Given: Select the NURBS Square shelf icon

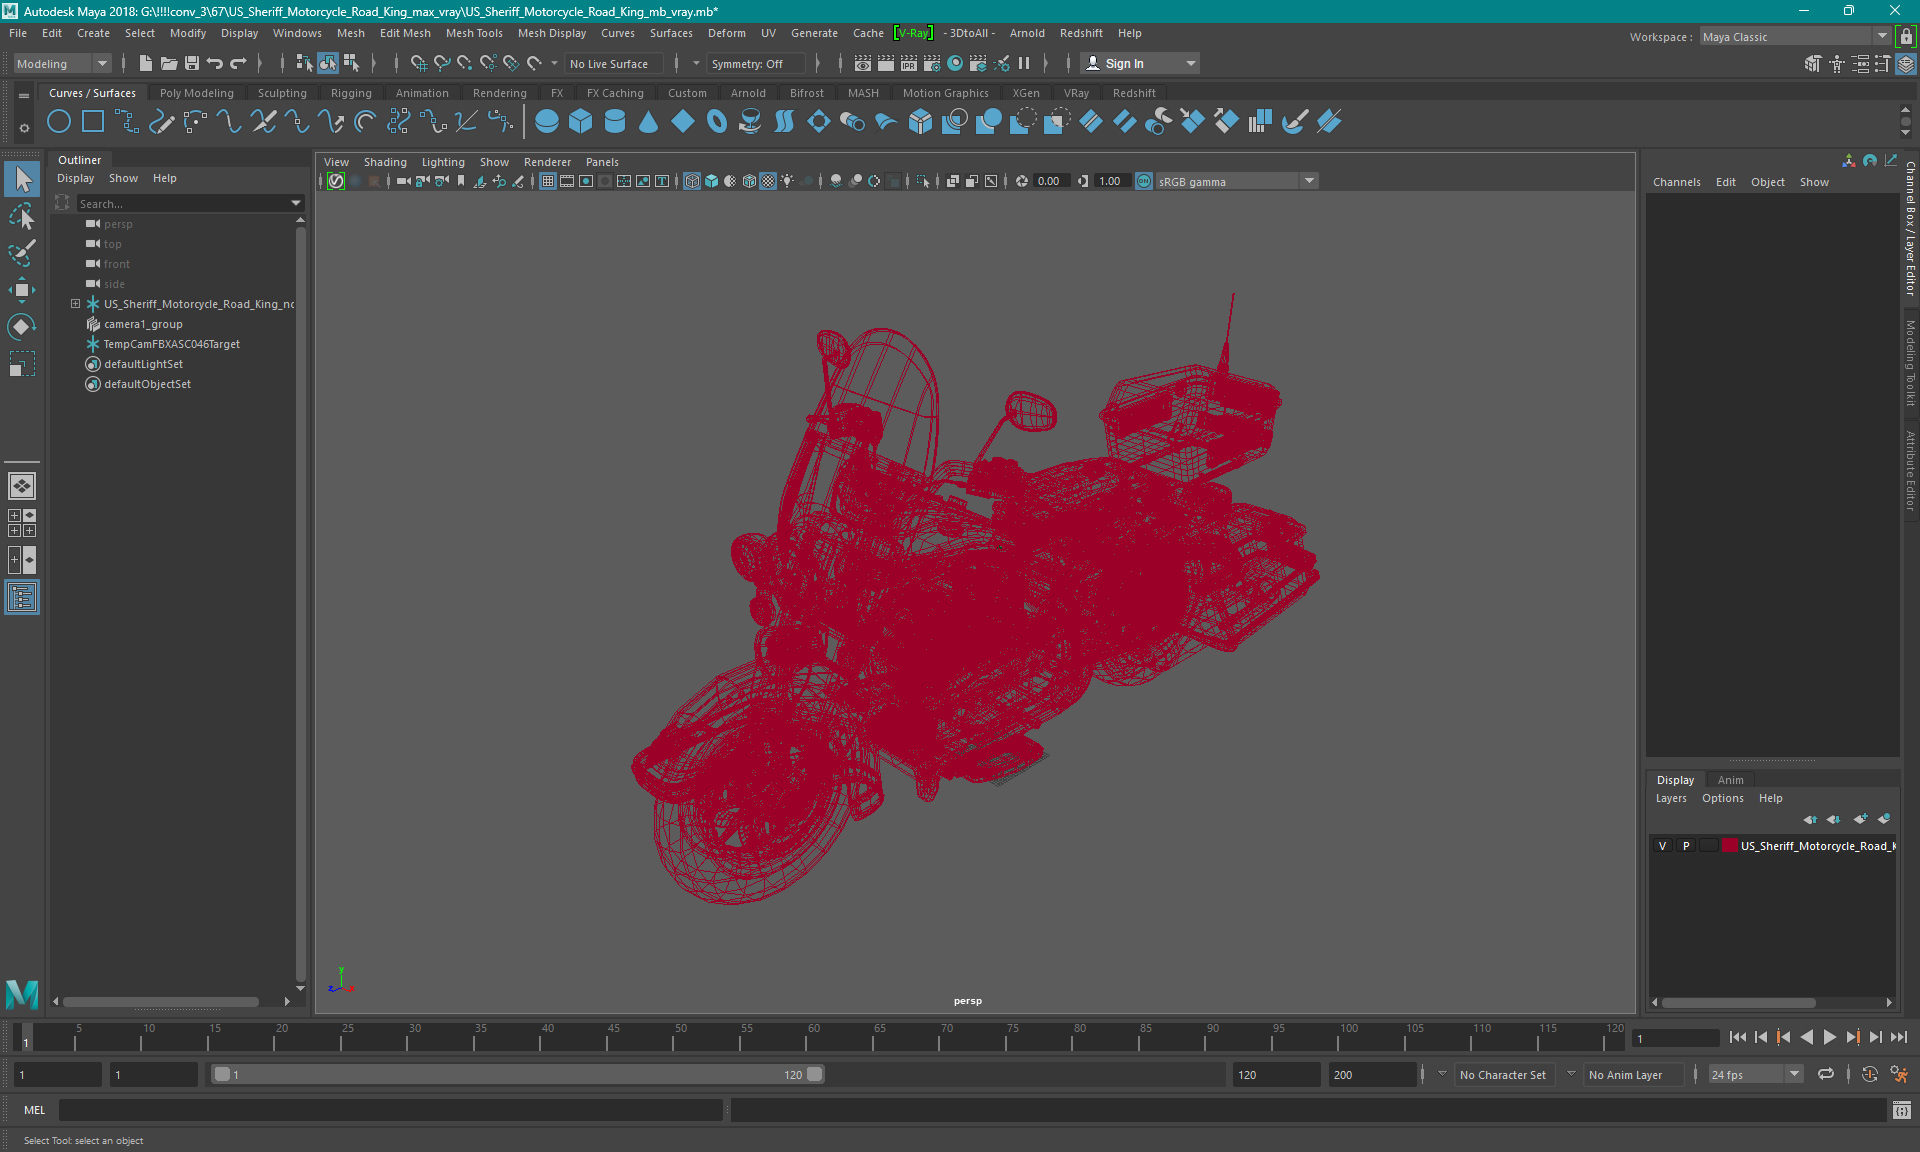Looking at the screenshot, I should point(93,122).
